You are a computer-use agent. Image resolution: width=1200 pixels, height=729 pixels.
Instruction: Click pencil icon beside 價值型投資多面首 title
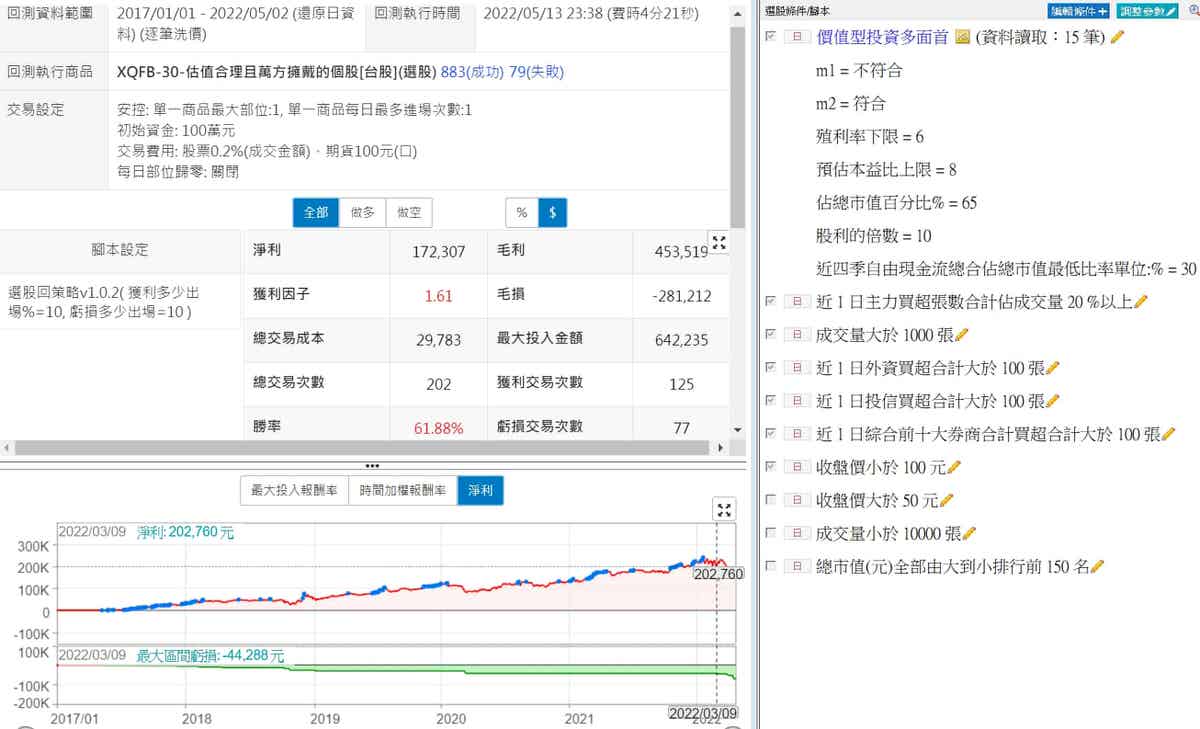[1117, 37]
